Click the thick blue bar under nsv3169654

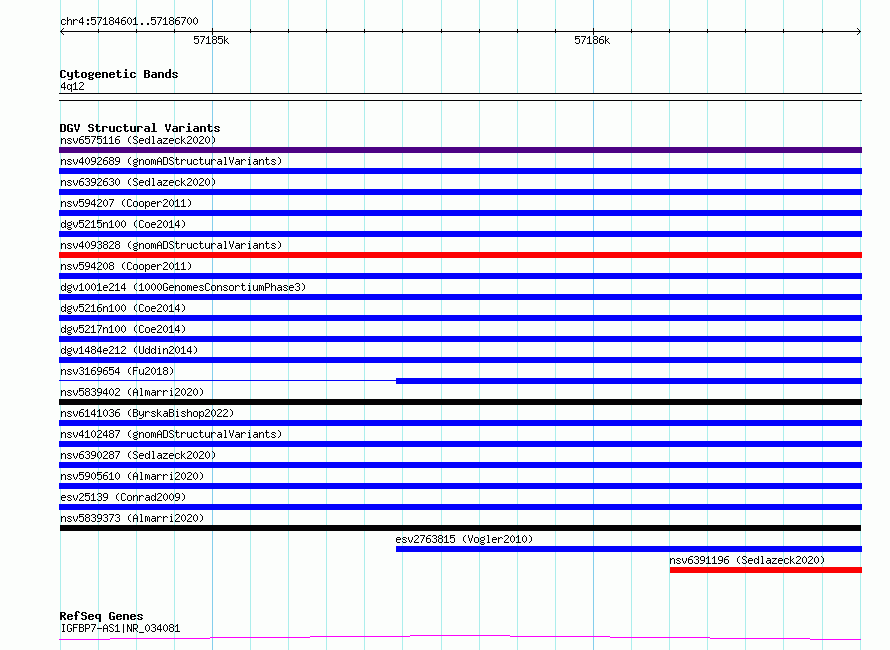click(629, 381)
